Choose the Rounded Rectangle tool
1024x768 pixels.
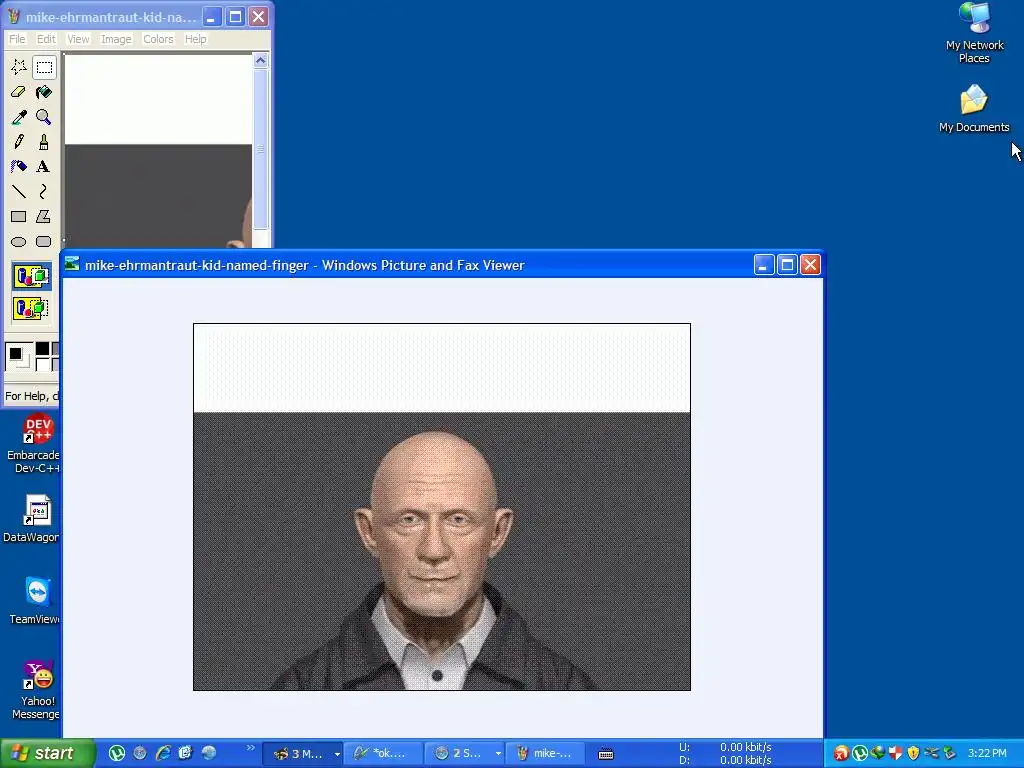point(44,242)
